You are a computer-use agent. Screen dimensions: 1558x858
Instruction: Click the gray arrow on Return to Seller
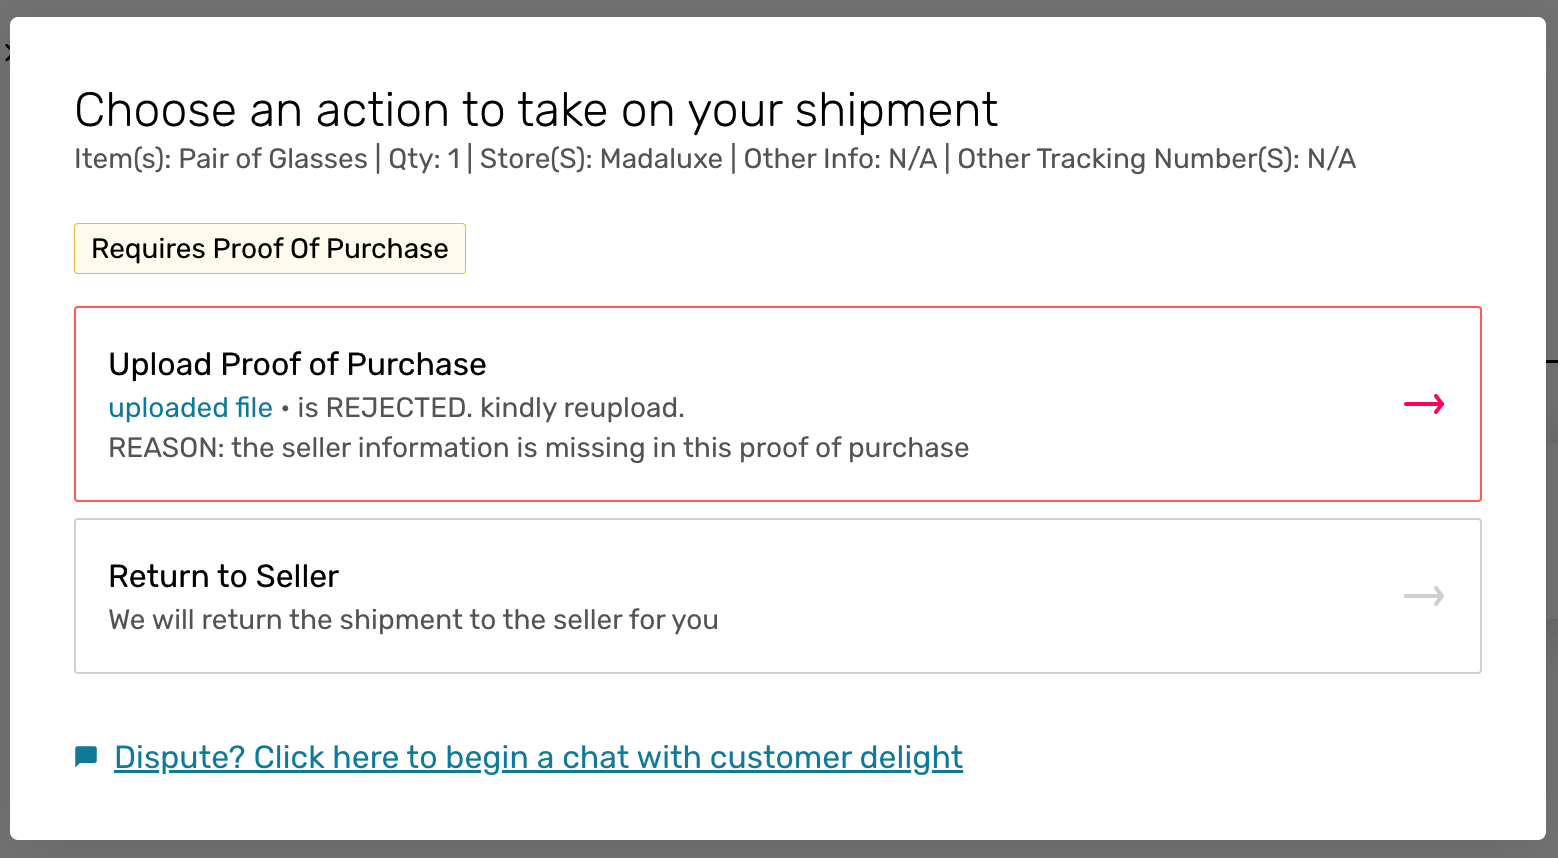(x=1424, y=596)
